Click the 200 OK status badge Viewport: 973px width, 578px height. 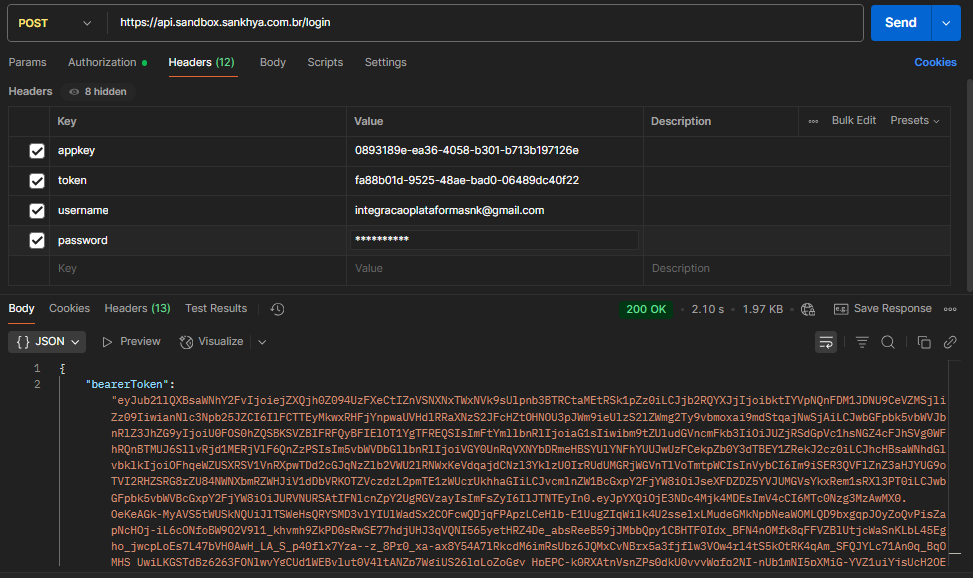pyautogui.click(x=646, y=309)
